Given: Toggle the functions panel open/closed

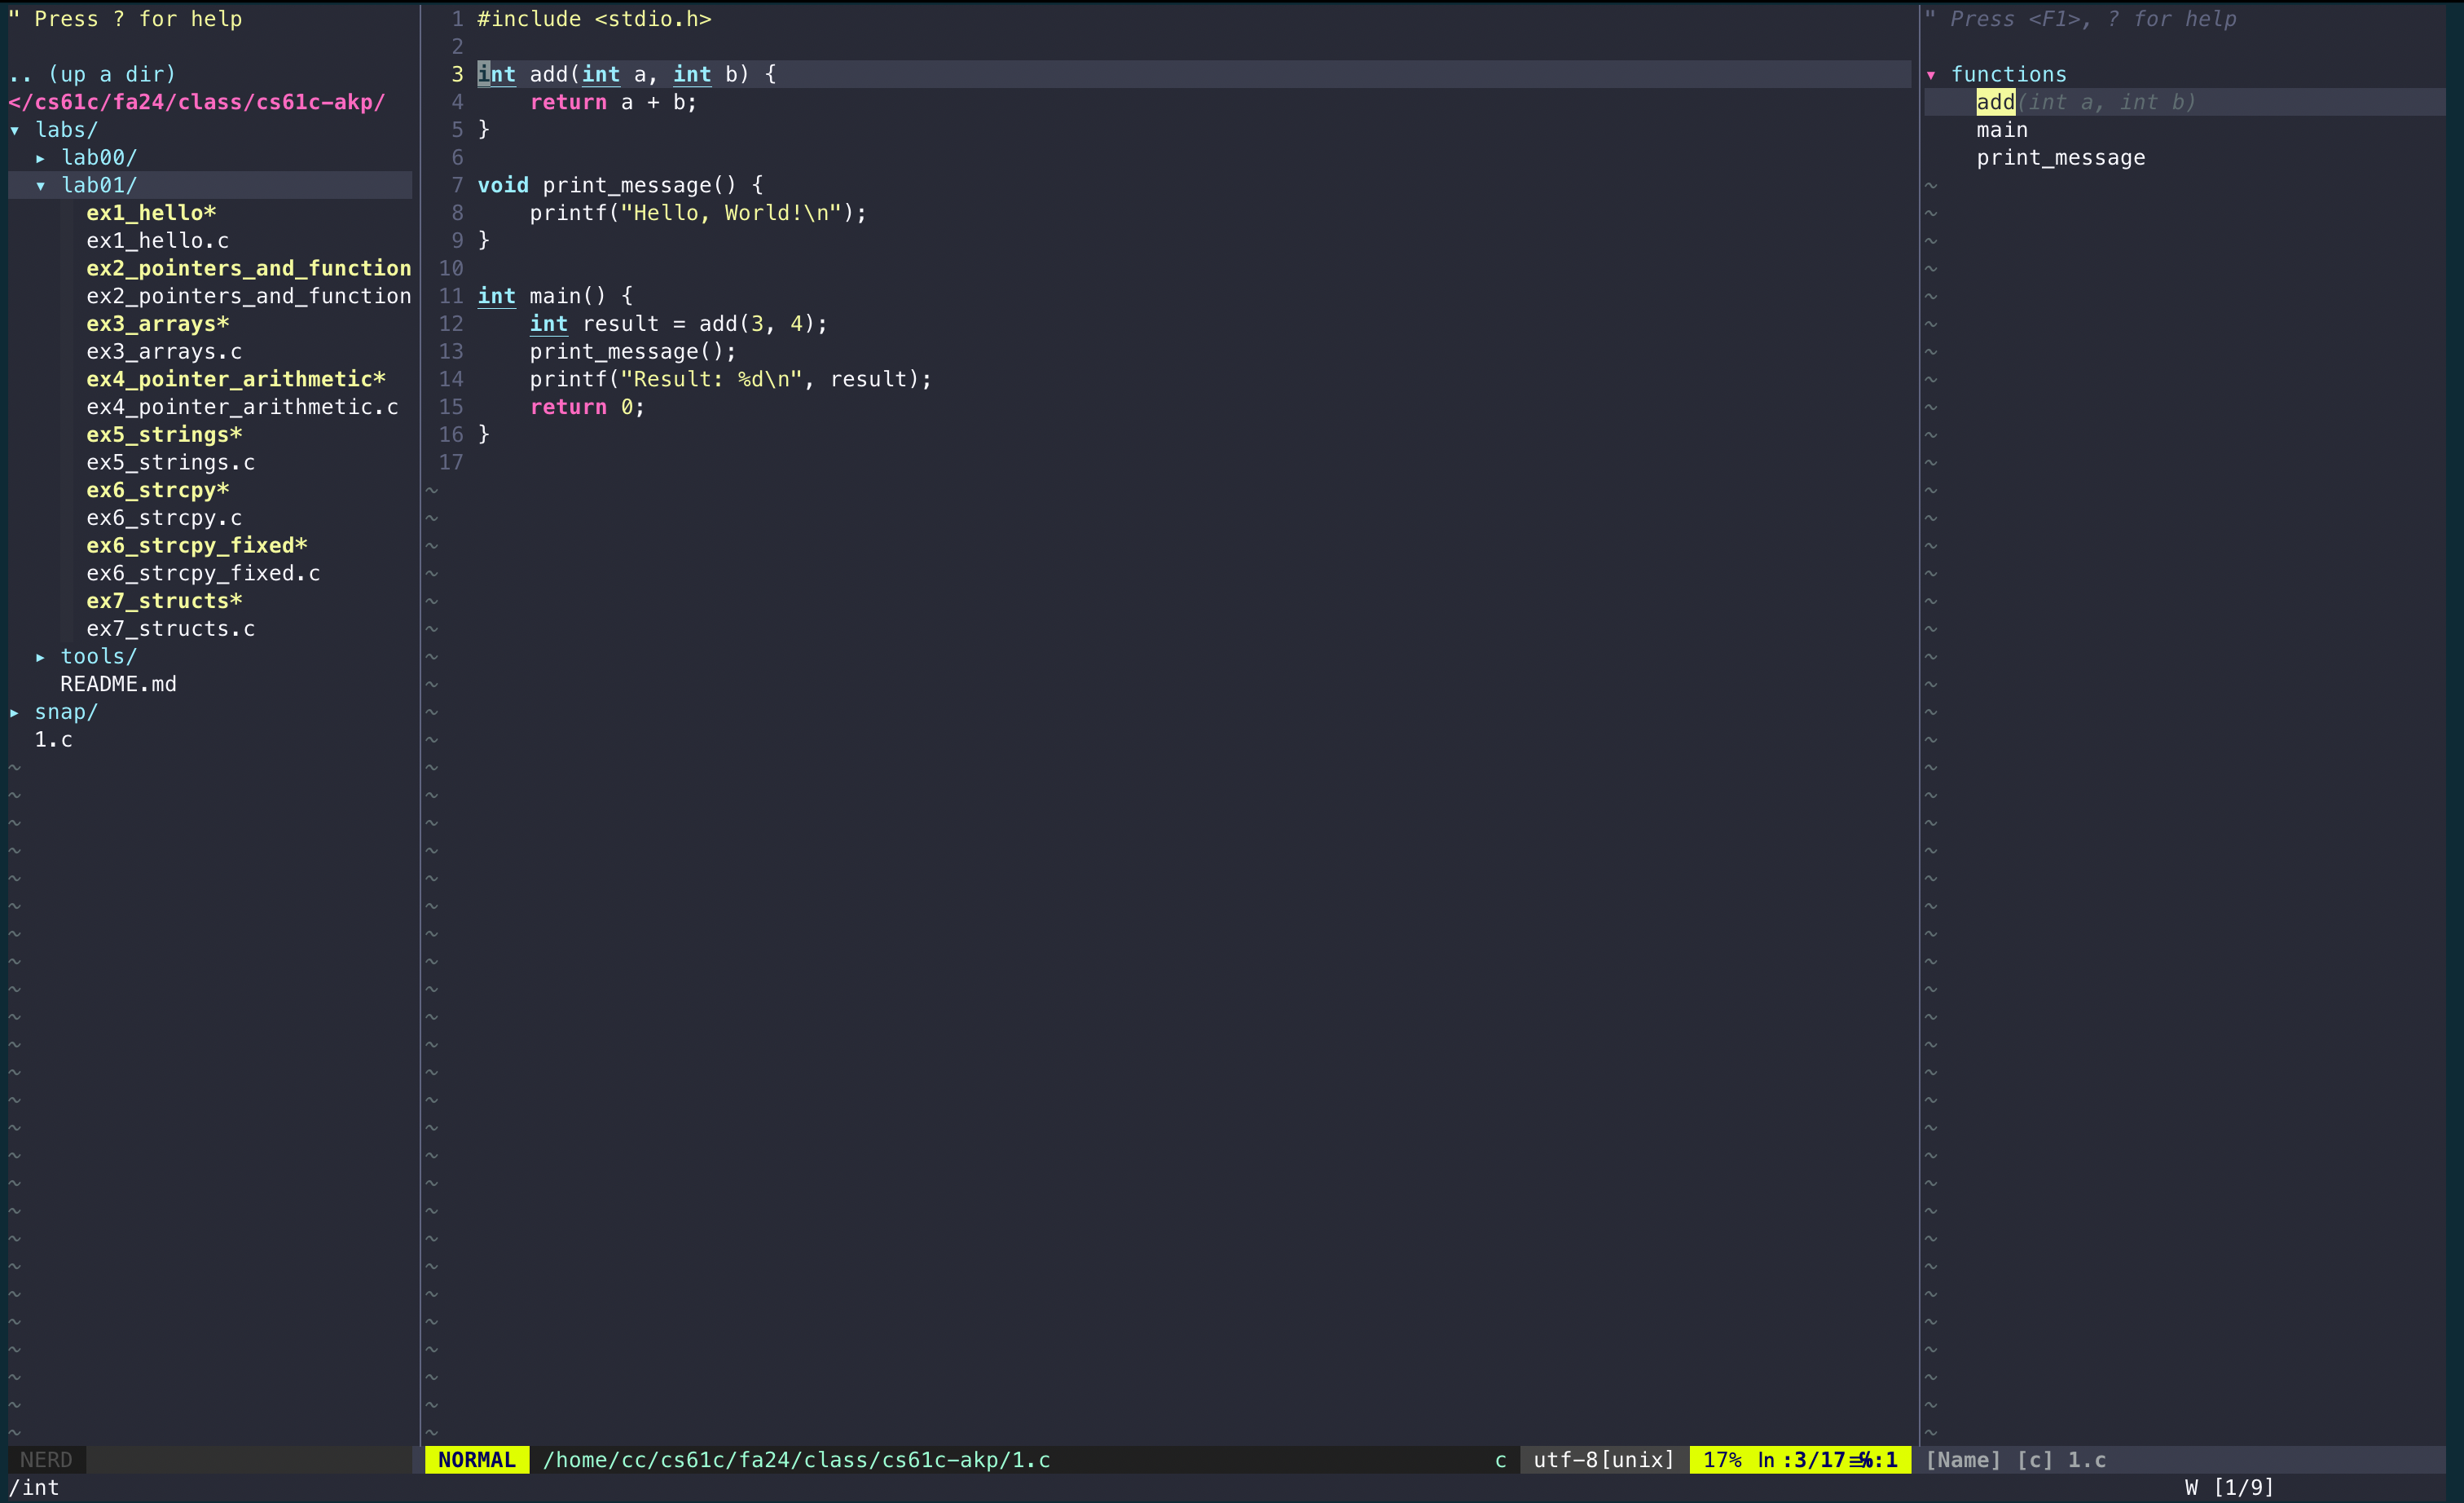Looking at the screenshot, I should 1933,74.
